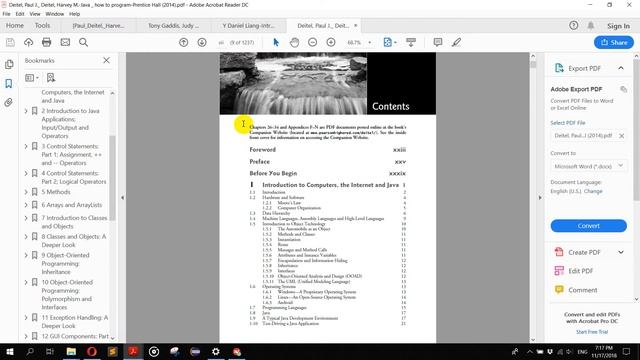Expand bookmark 2 Introduction to Java Applications

[x=26, y=111]
